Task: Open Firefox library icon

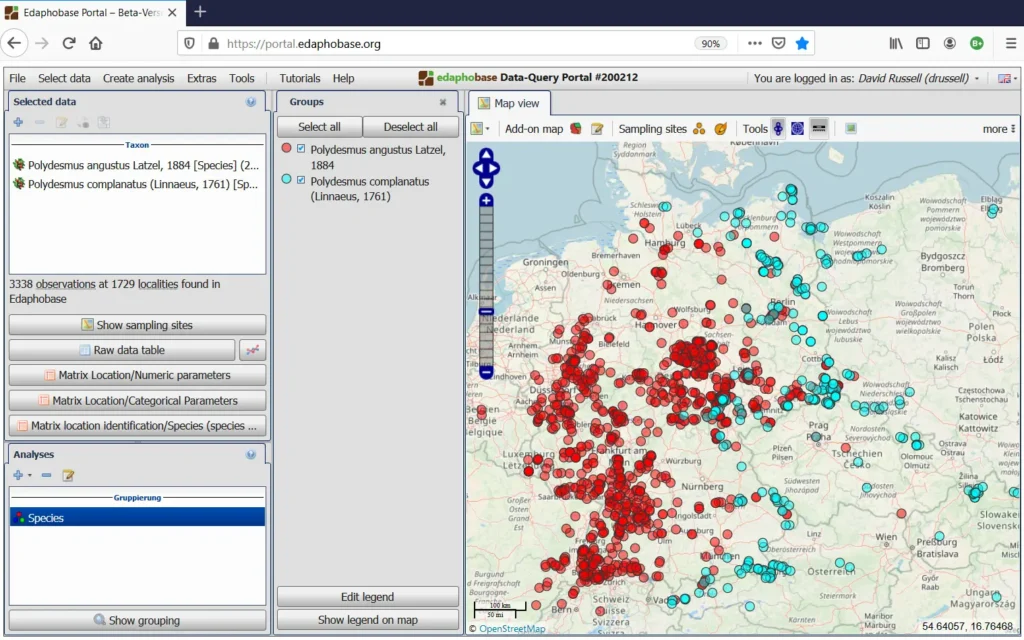Action: (895, 43)
